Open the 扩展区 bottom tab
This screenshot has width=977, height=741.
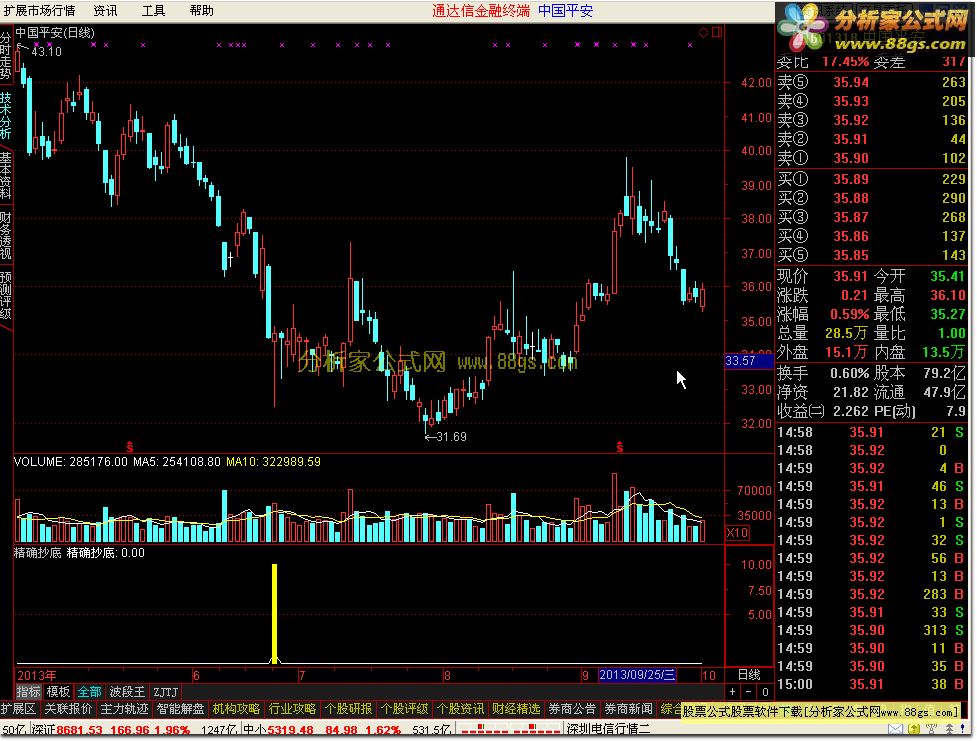[x=19, y=709]
